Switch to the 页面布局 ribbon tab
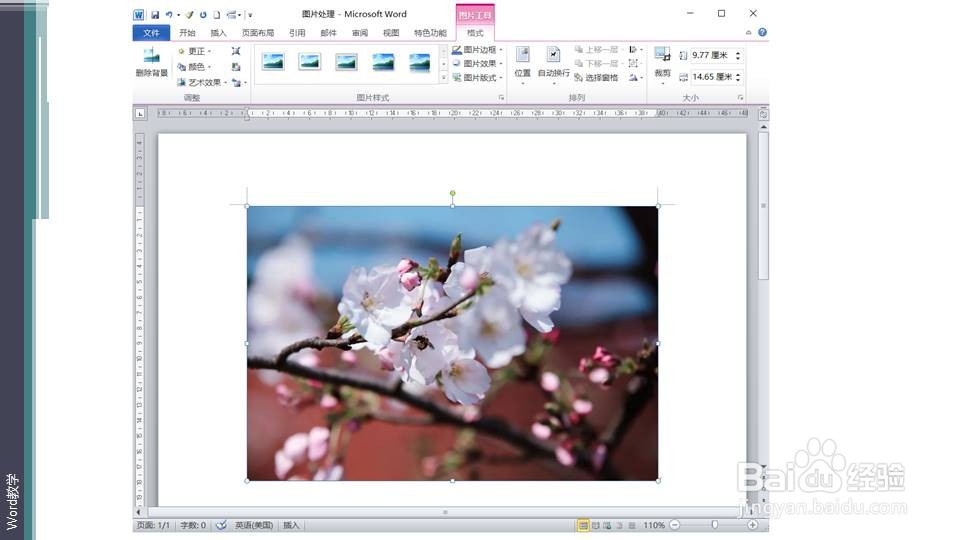 [258, 33]
